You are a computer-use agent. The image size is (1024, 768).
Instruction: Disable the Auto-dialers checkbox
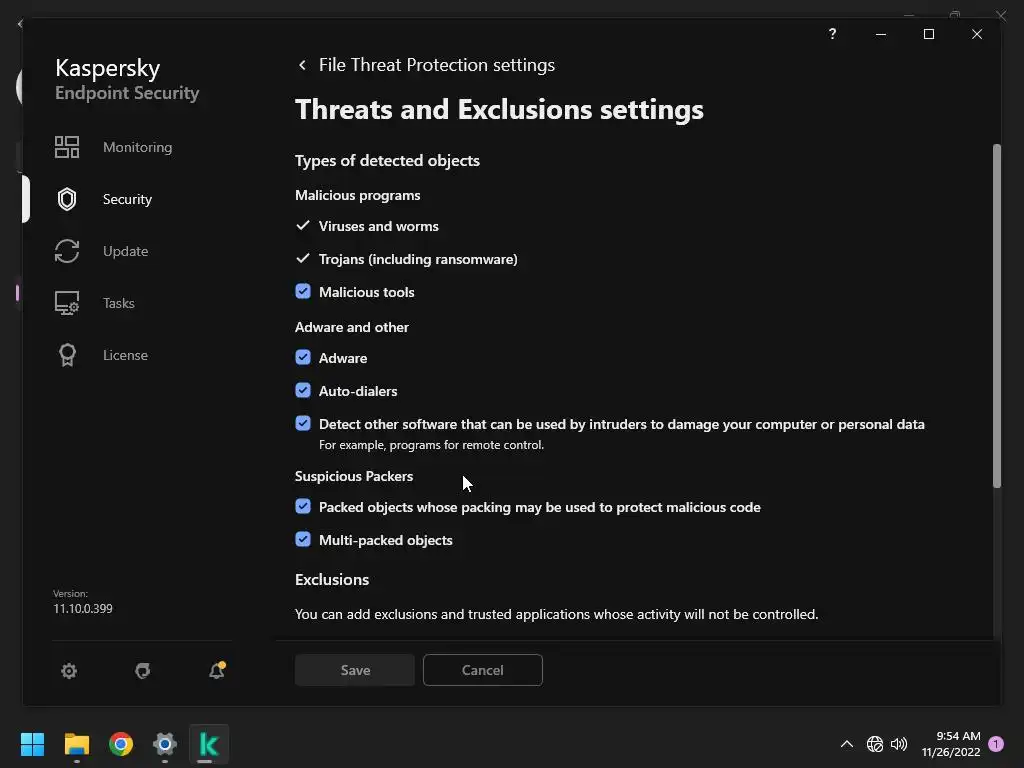coord(303,391)
